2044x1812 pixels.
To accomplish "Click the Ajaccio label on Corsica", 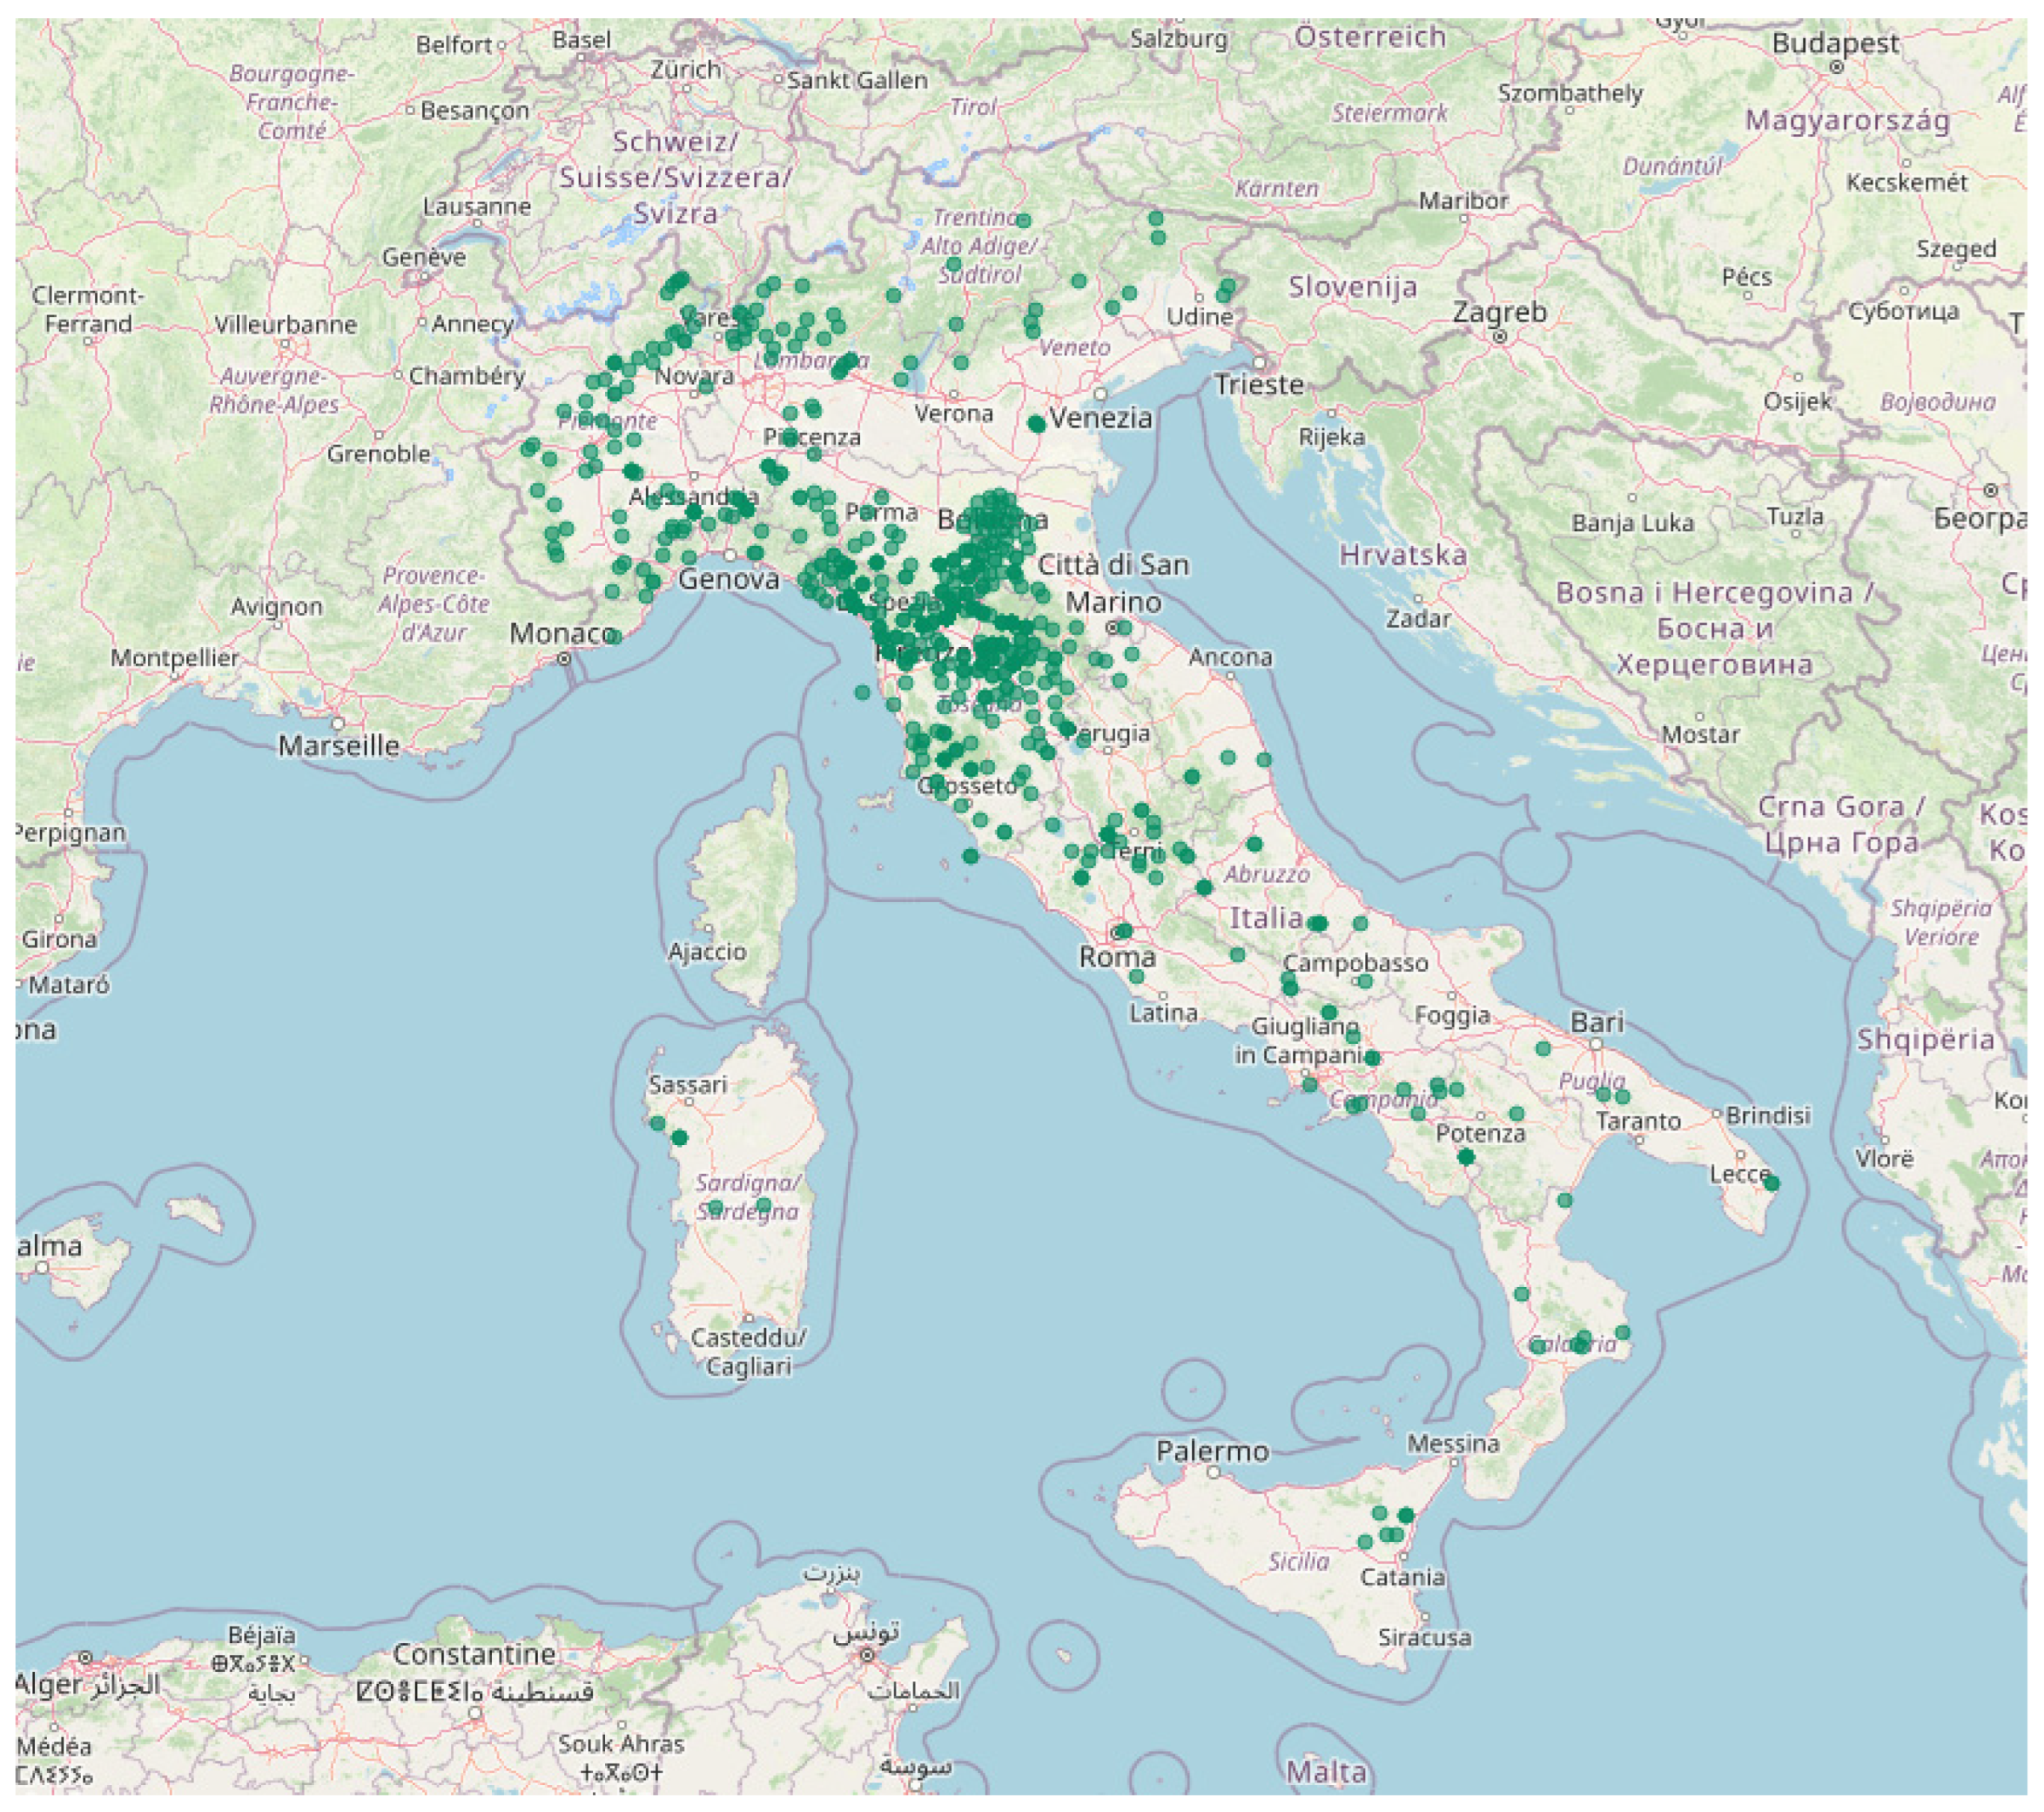I will [707, 951].
